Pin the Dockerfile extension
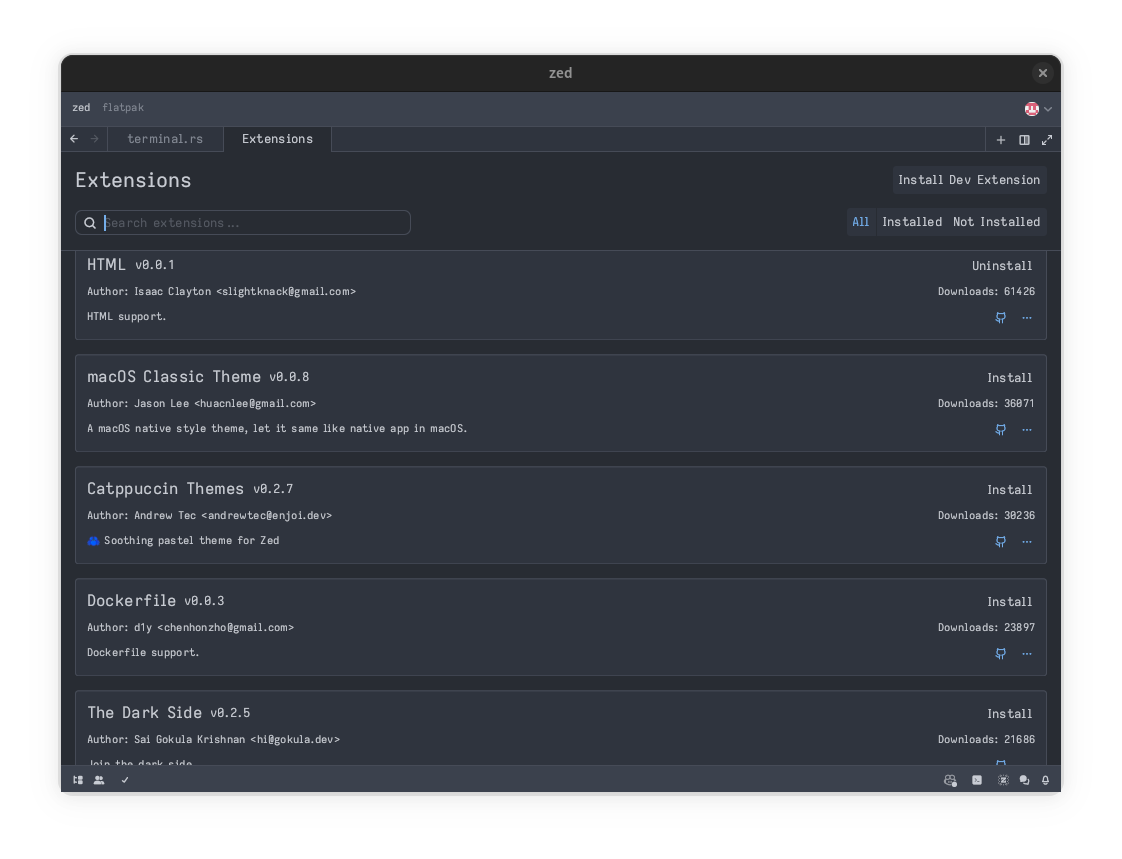Viewport: 1122px width, 859px height. coord(999,653)
